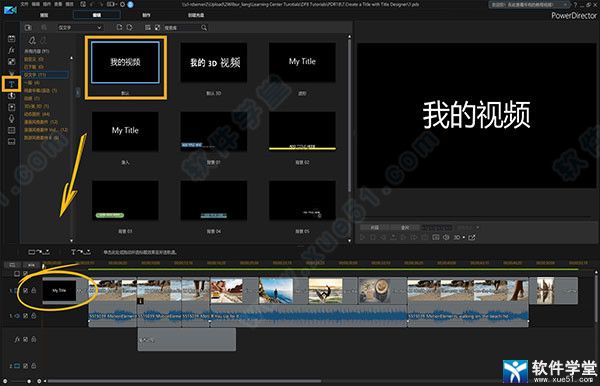Undock the preview window icon
Viewport: 600px width, 386px height.
[472, 238]
